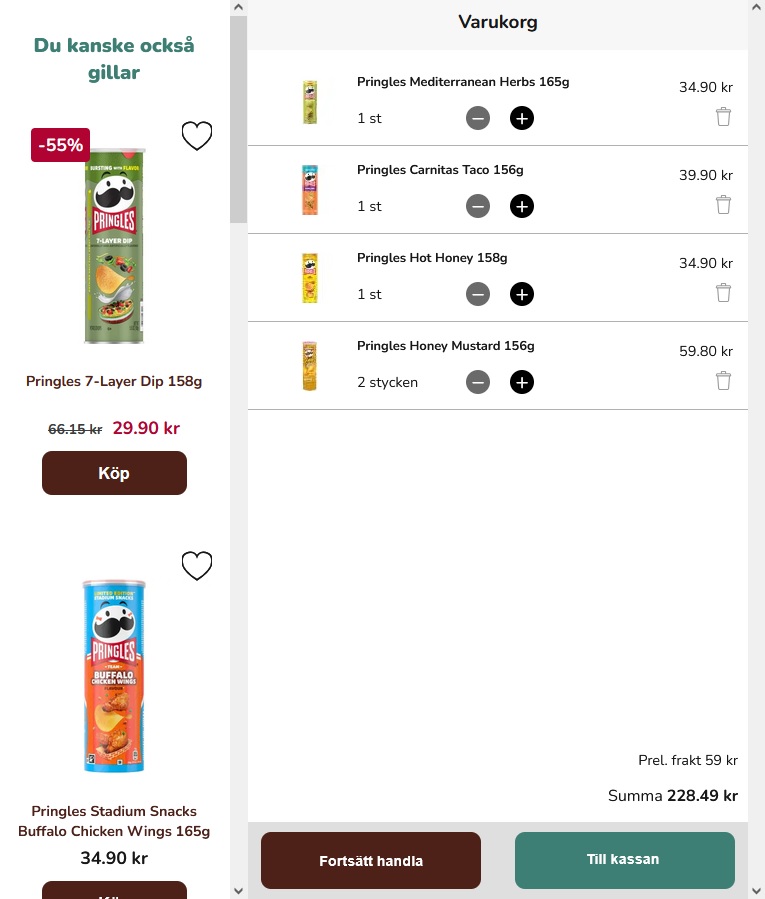
Task: Decrease quantity of Pringles Hot Honey
Action: click(x=478, y=294)
